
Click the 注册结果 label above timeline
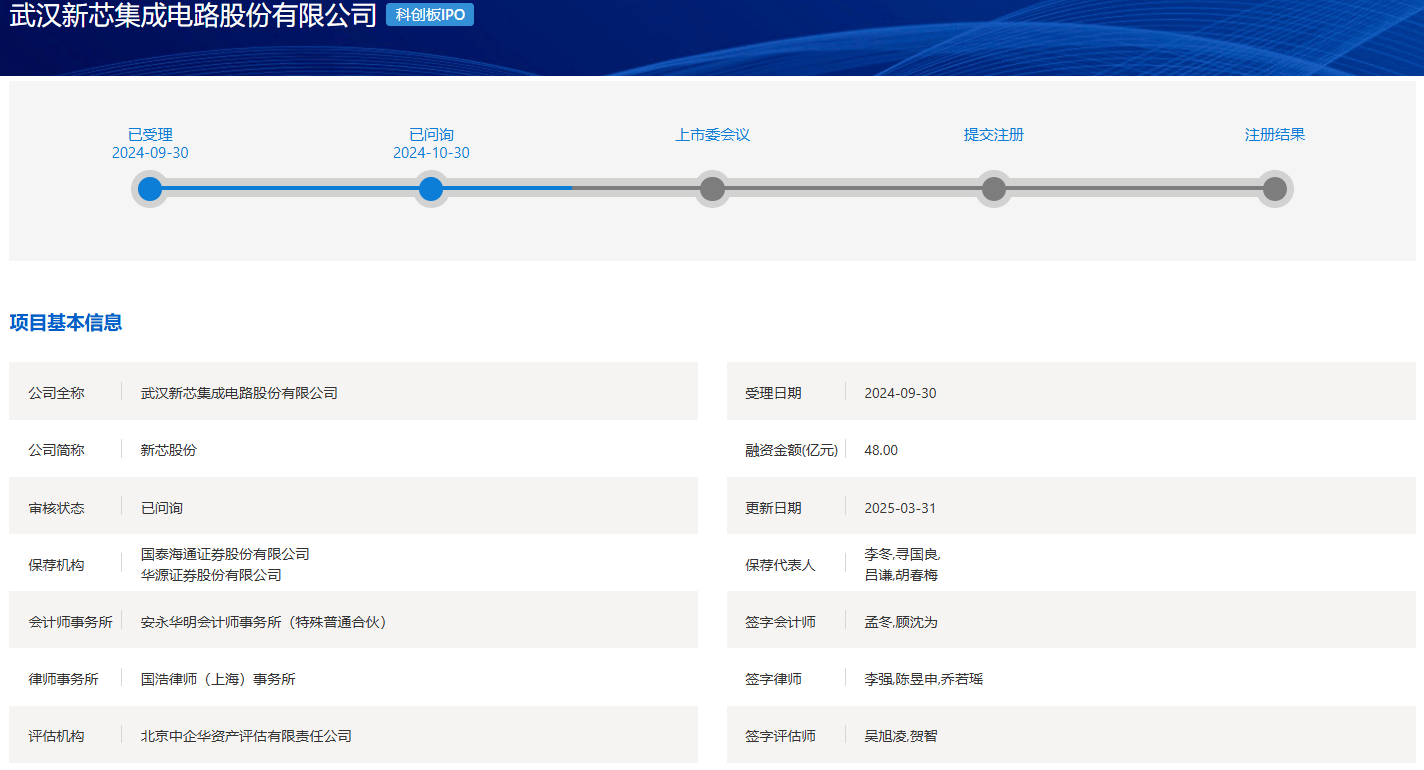[1274, 135]
